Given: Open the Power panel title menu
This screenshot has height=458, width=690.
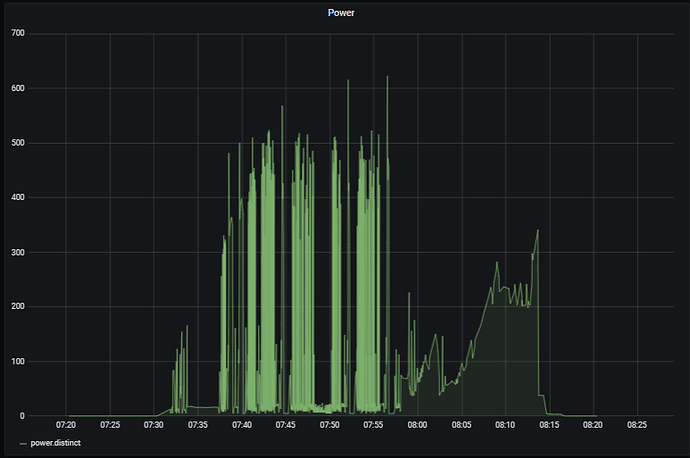Looking at the screenshot, I should [341, 13].
